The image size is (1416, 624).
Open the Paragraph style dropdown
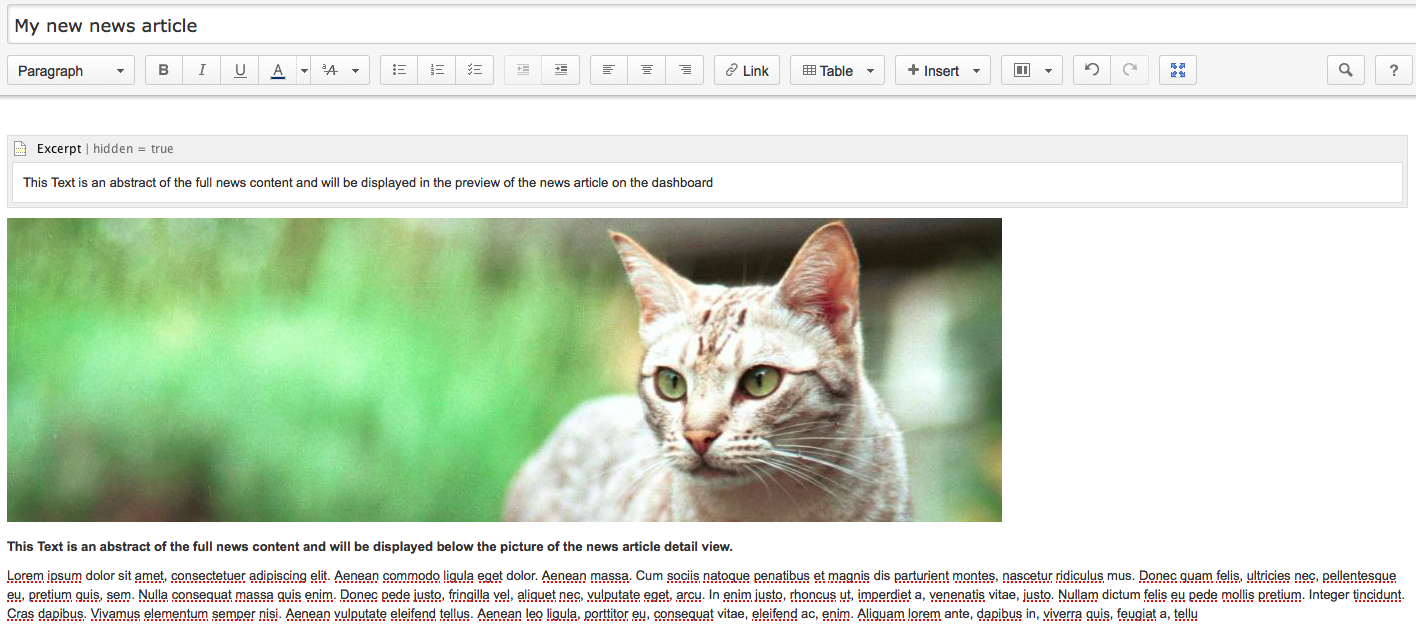[70, 70]
